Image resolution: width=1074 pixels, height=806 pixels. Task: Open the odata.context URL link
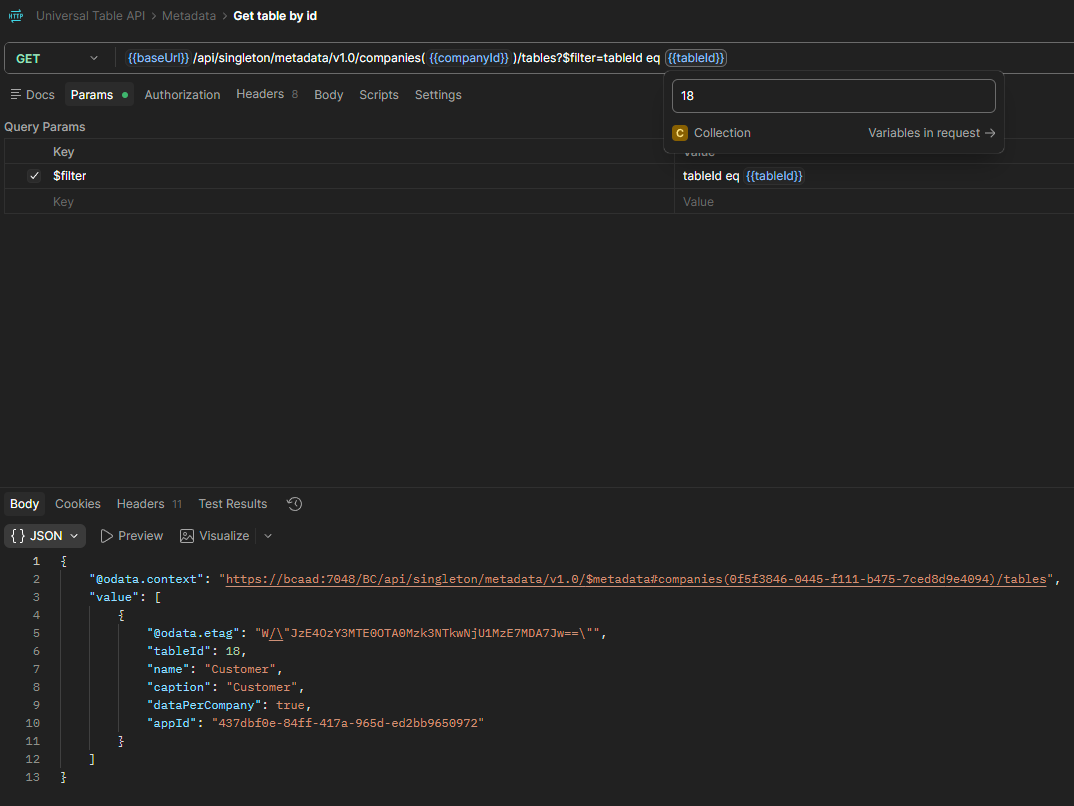point(636,579)
